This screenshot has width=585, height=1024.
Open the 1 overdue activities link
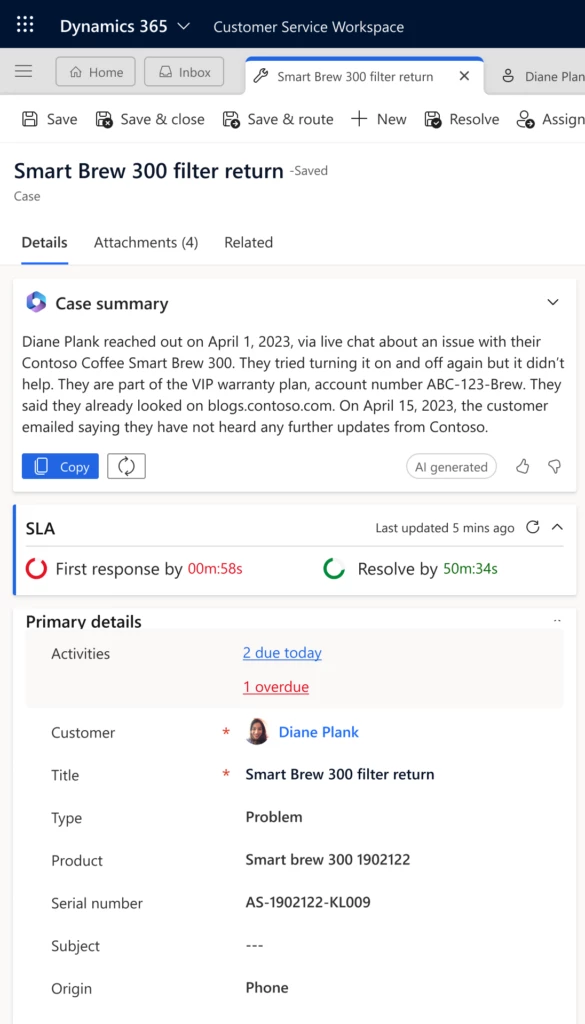pyautogui.click(x=276, y=686)
